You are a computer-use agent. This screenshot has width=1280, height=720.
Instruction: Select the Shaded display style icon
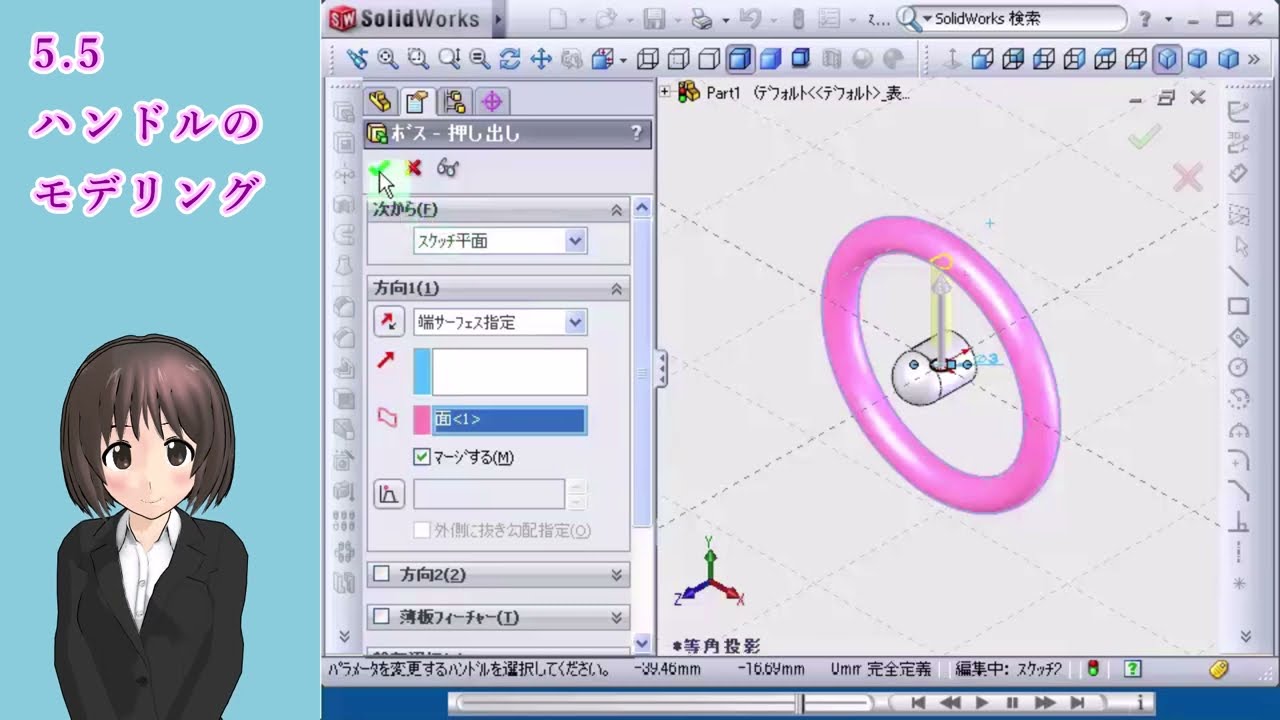770,59
